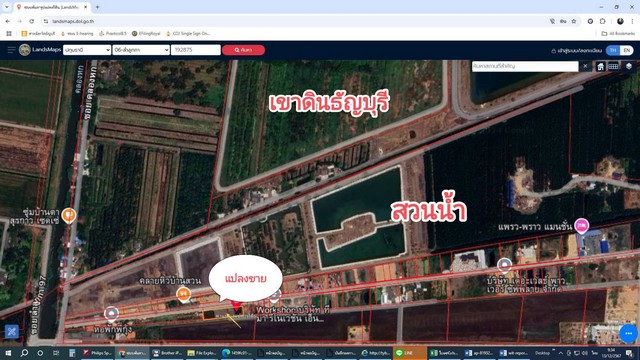Viewport: 640px width, 360px height.
Task: Open the EfilingRoyal bookmark
Action: (x=146, y=33)
